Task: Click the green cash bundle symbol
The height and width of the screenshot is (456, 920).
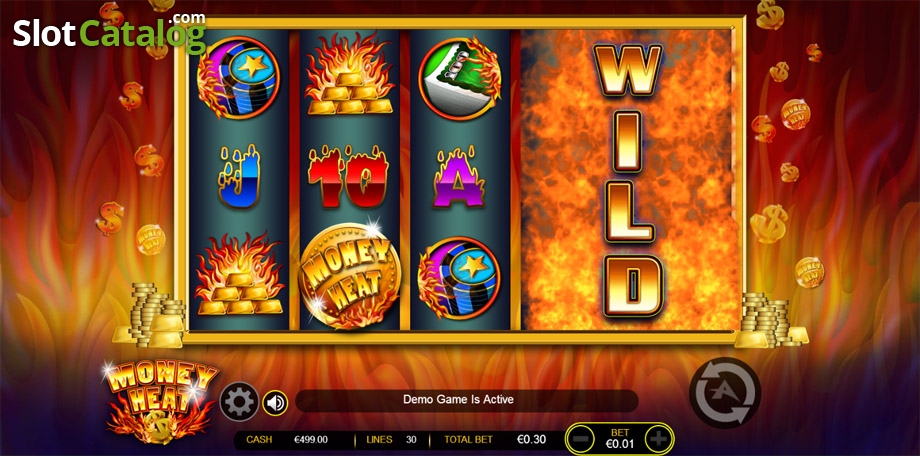Action: (459, 78)
